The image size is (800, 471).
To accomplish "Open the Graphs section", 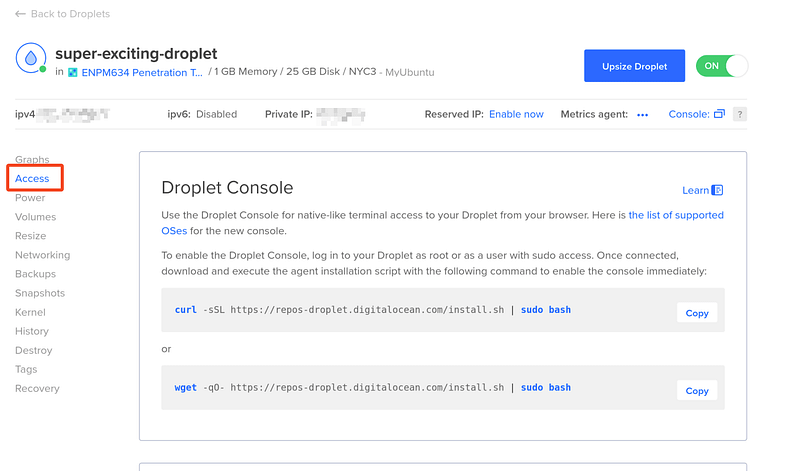I will tap(32, 159).
